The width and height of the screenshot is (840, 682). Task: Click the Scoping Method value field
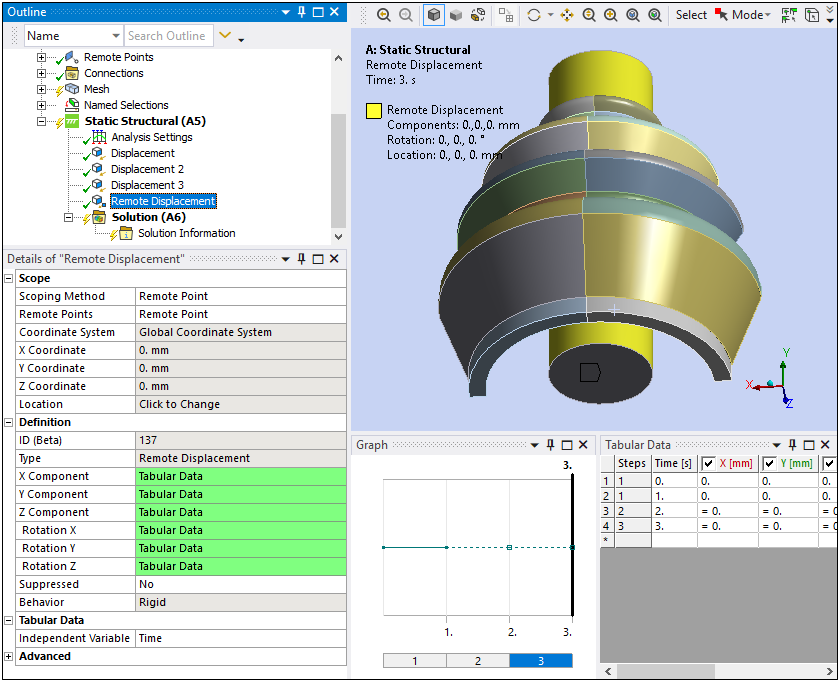click(241, 296)
